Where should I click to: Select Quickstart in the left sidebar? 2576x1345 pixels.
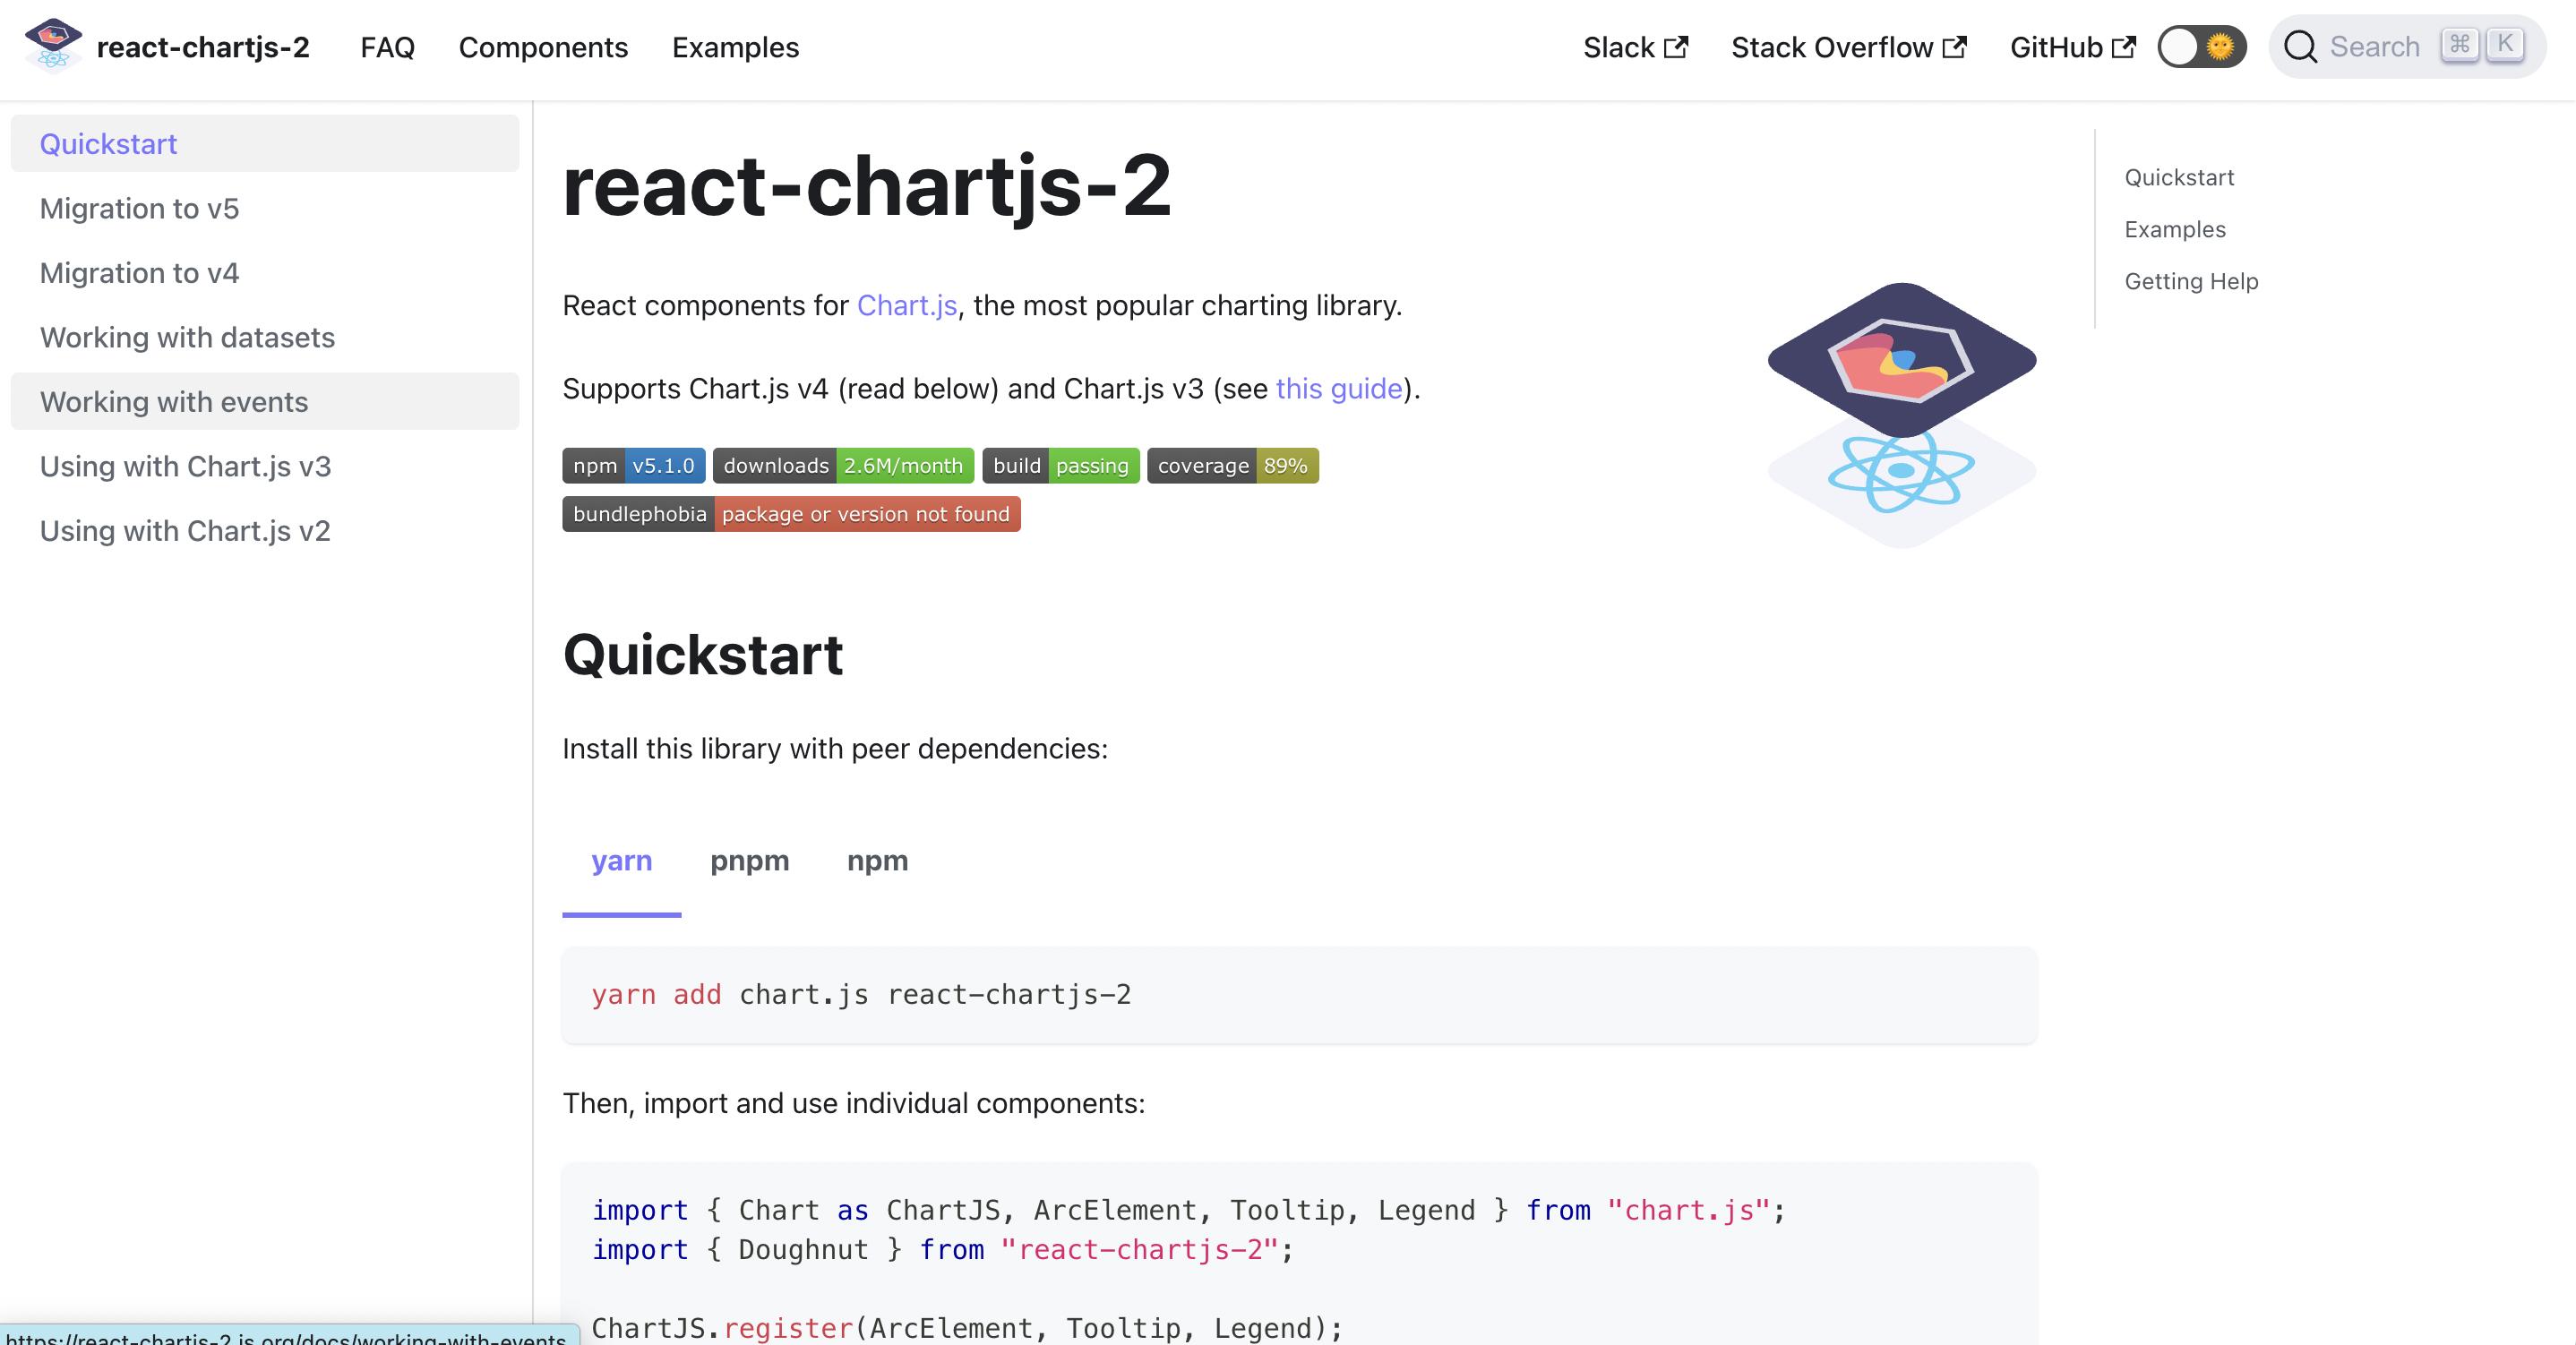point(264,143)
